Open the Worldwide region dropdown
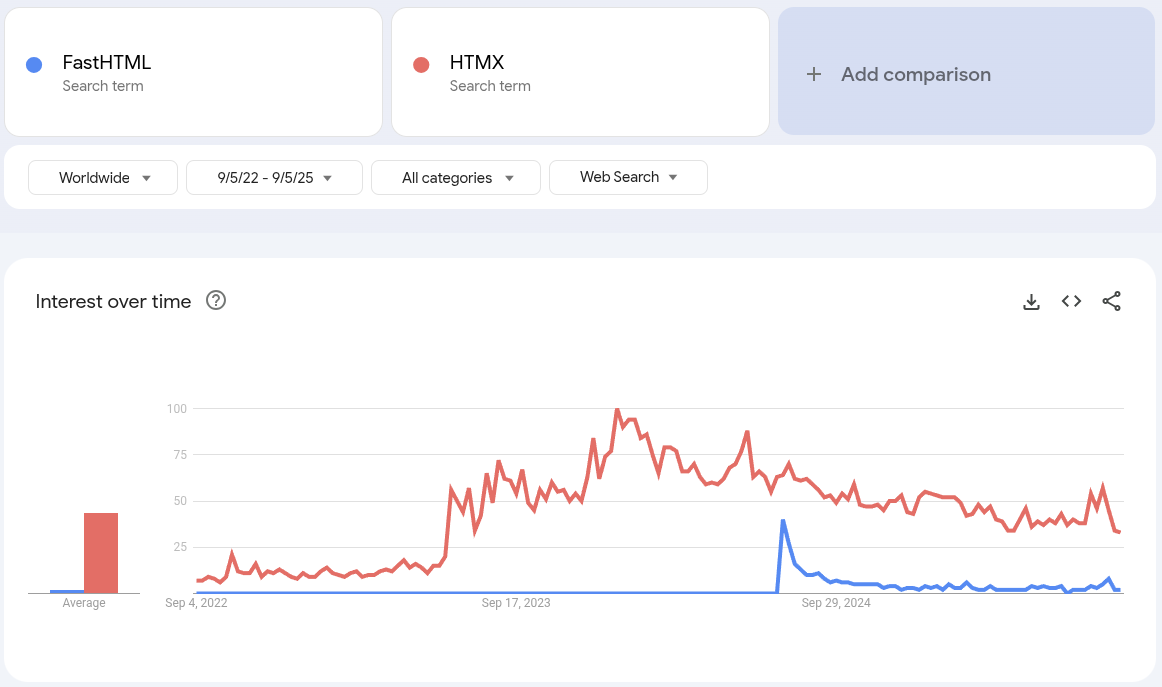Screen dimensions: 1162x687 coord(103,178)
